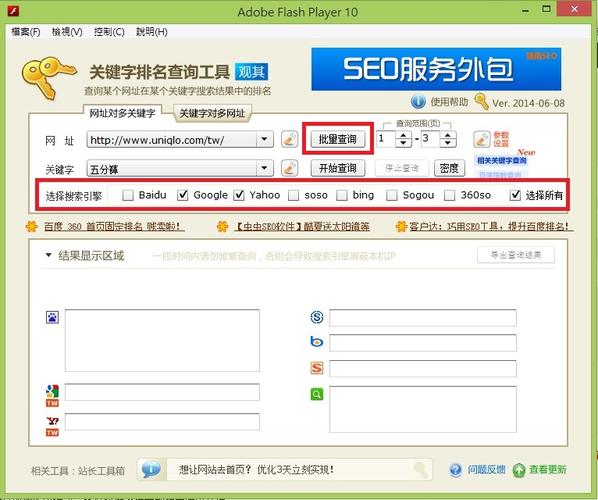This screenshot has height=500, width=598.
Task: Click the blue info help icon
Action: tap(418, 102)
